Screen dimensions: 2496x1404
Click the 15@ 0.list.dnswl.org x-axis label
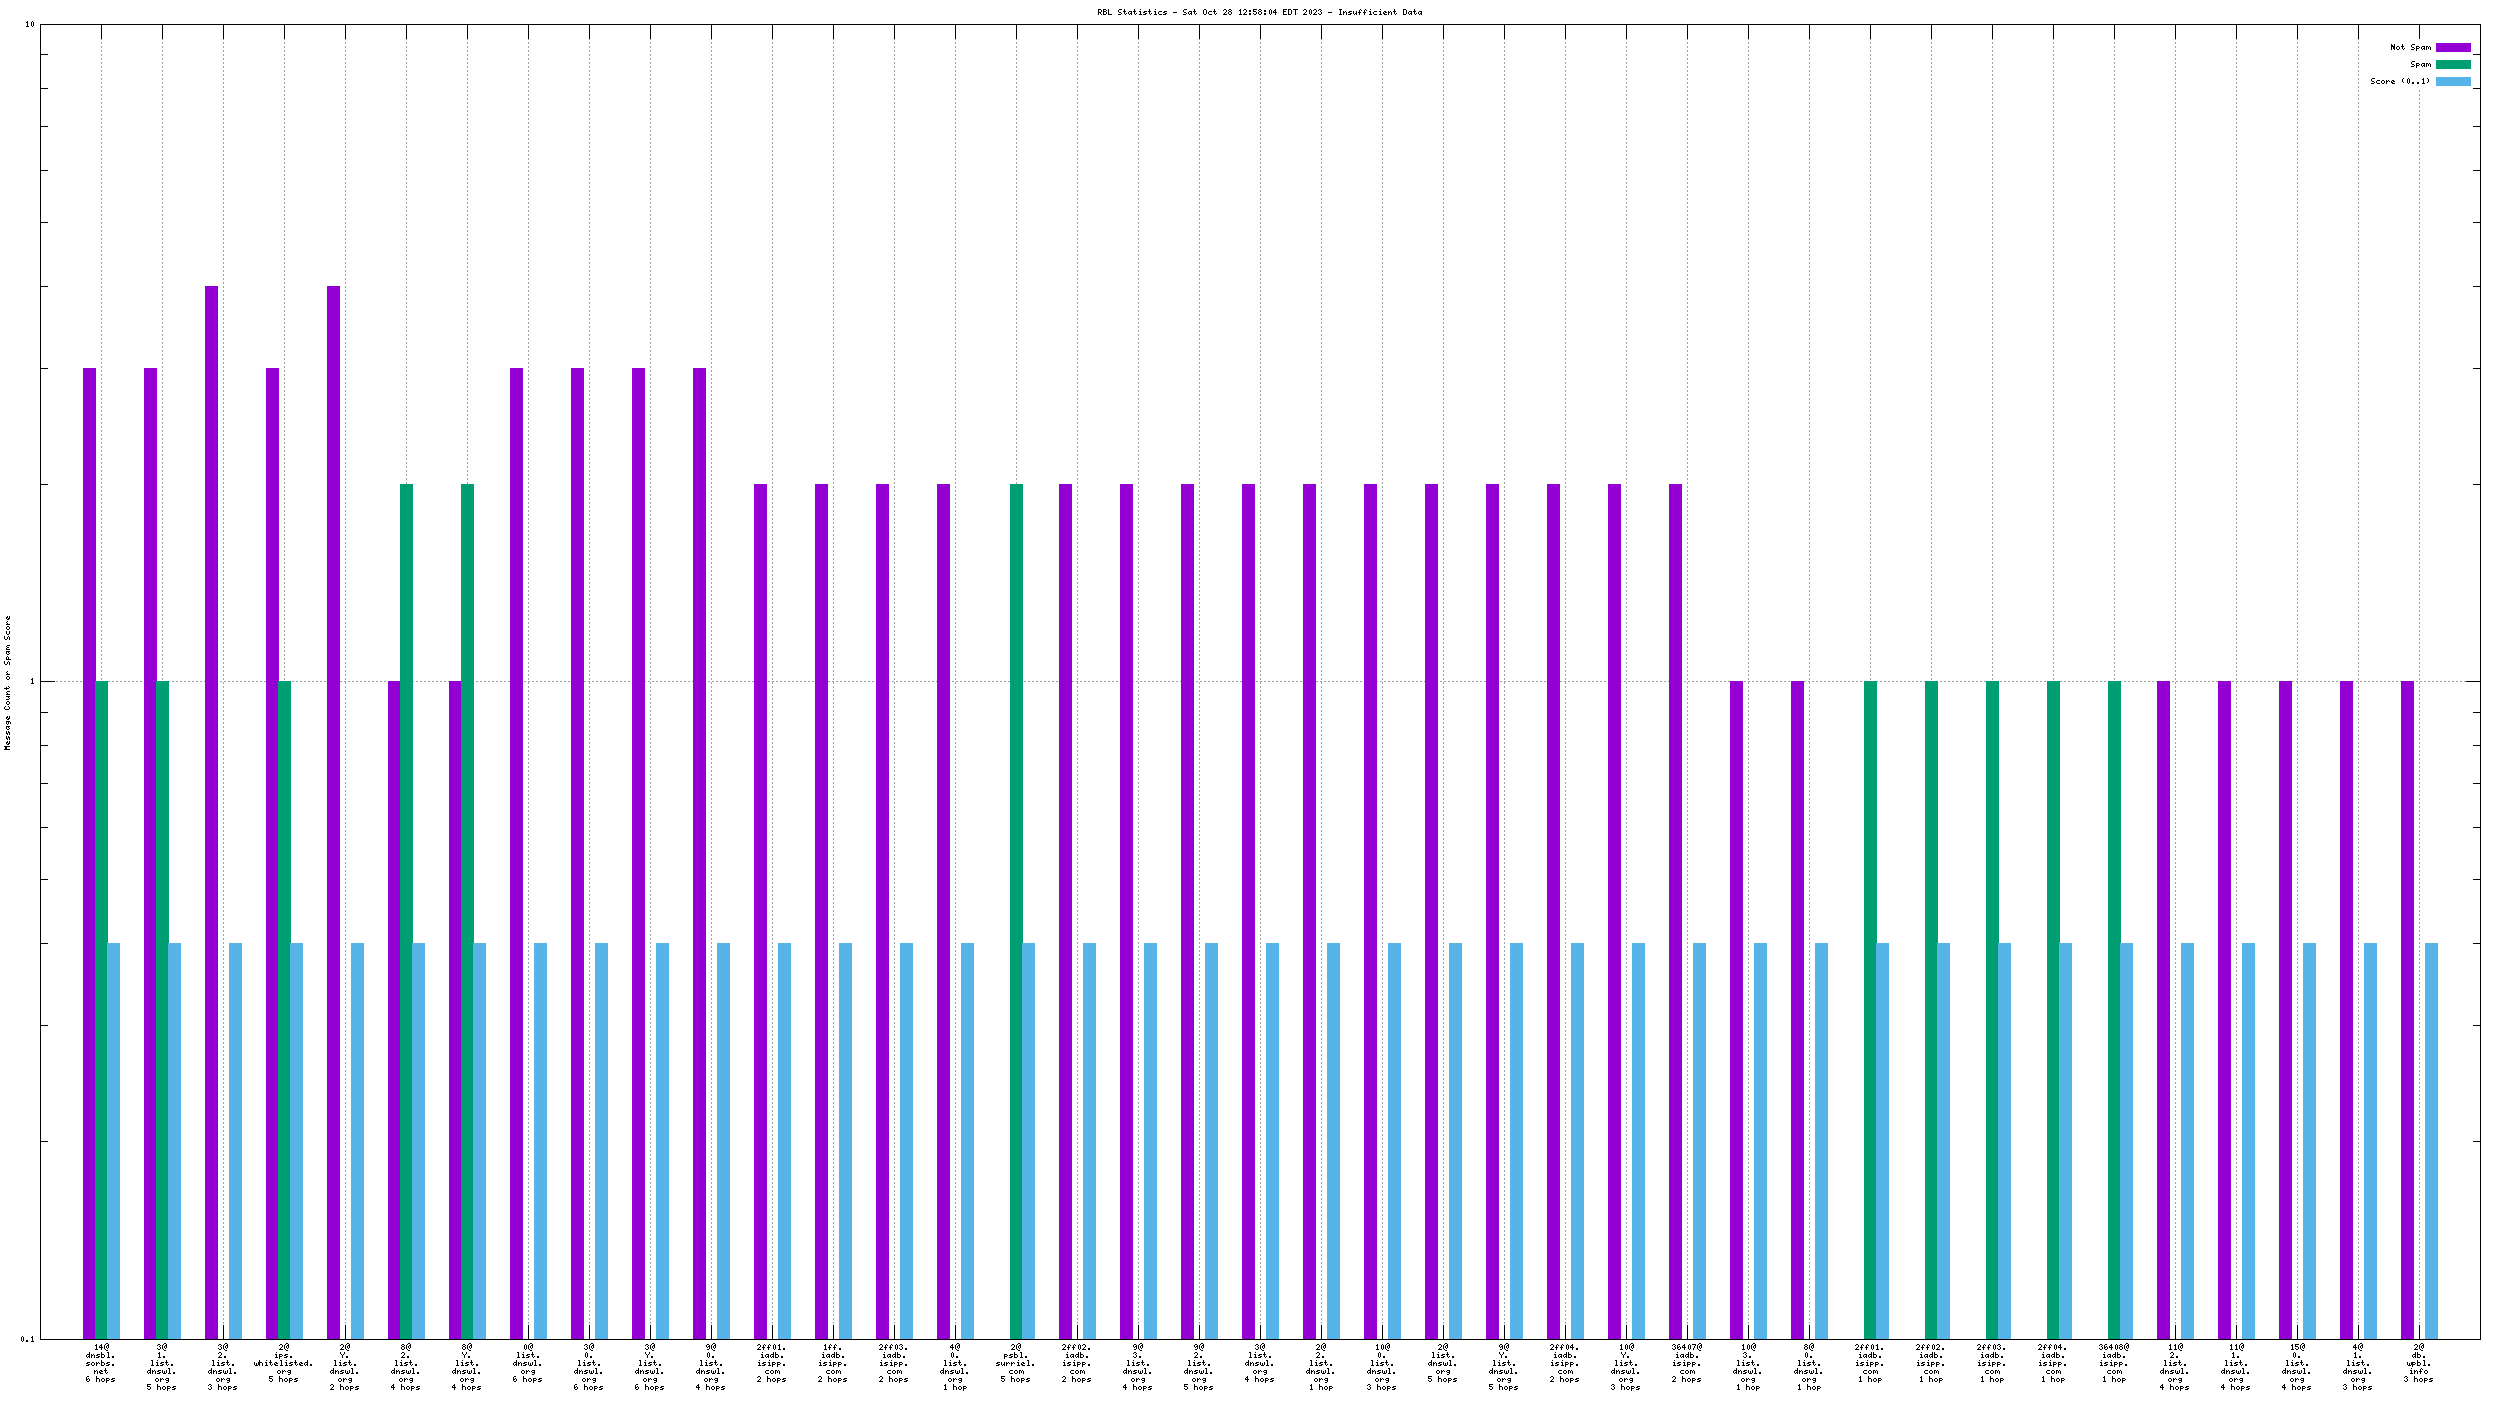[2296, 1367]
